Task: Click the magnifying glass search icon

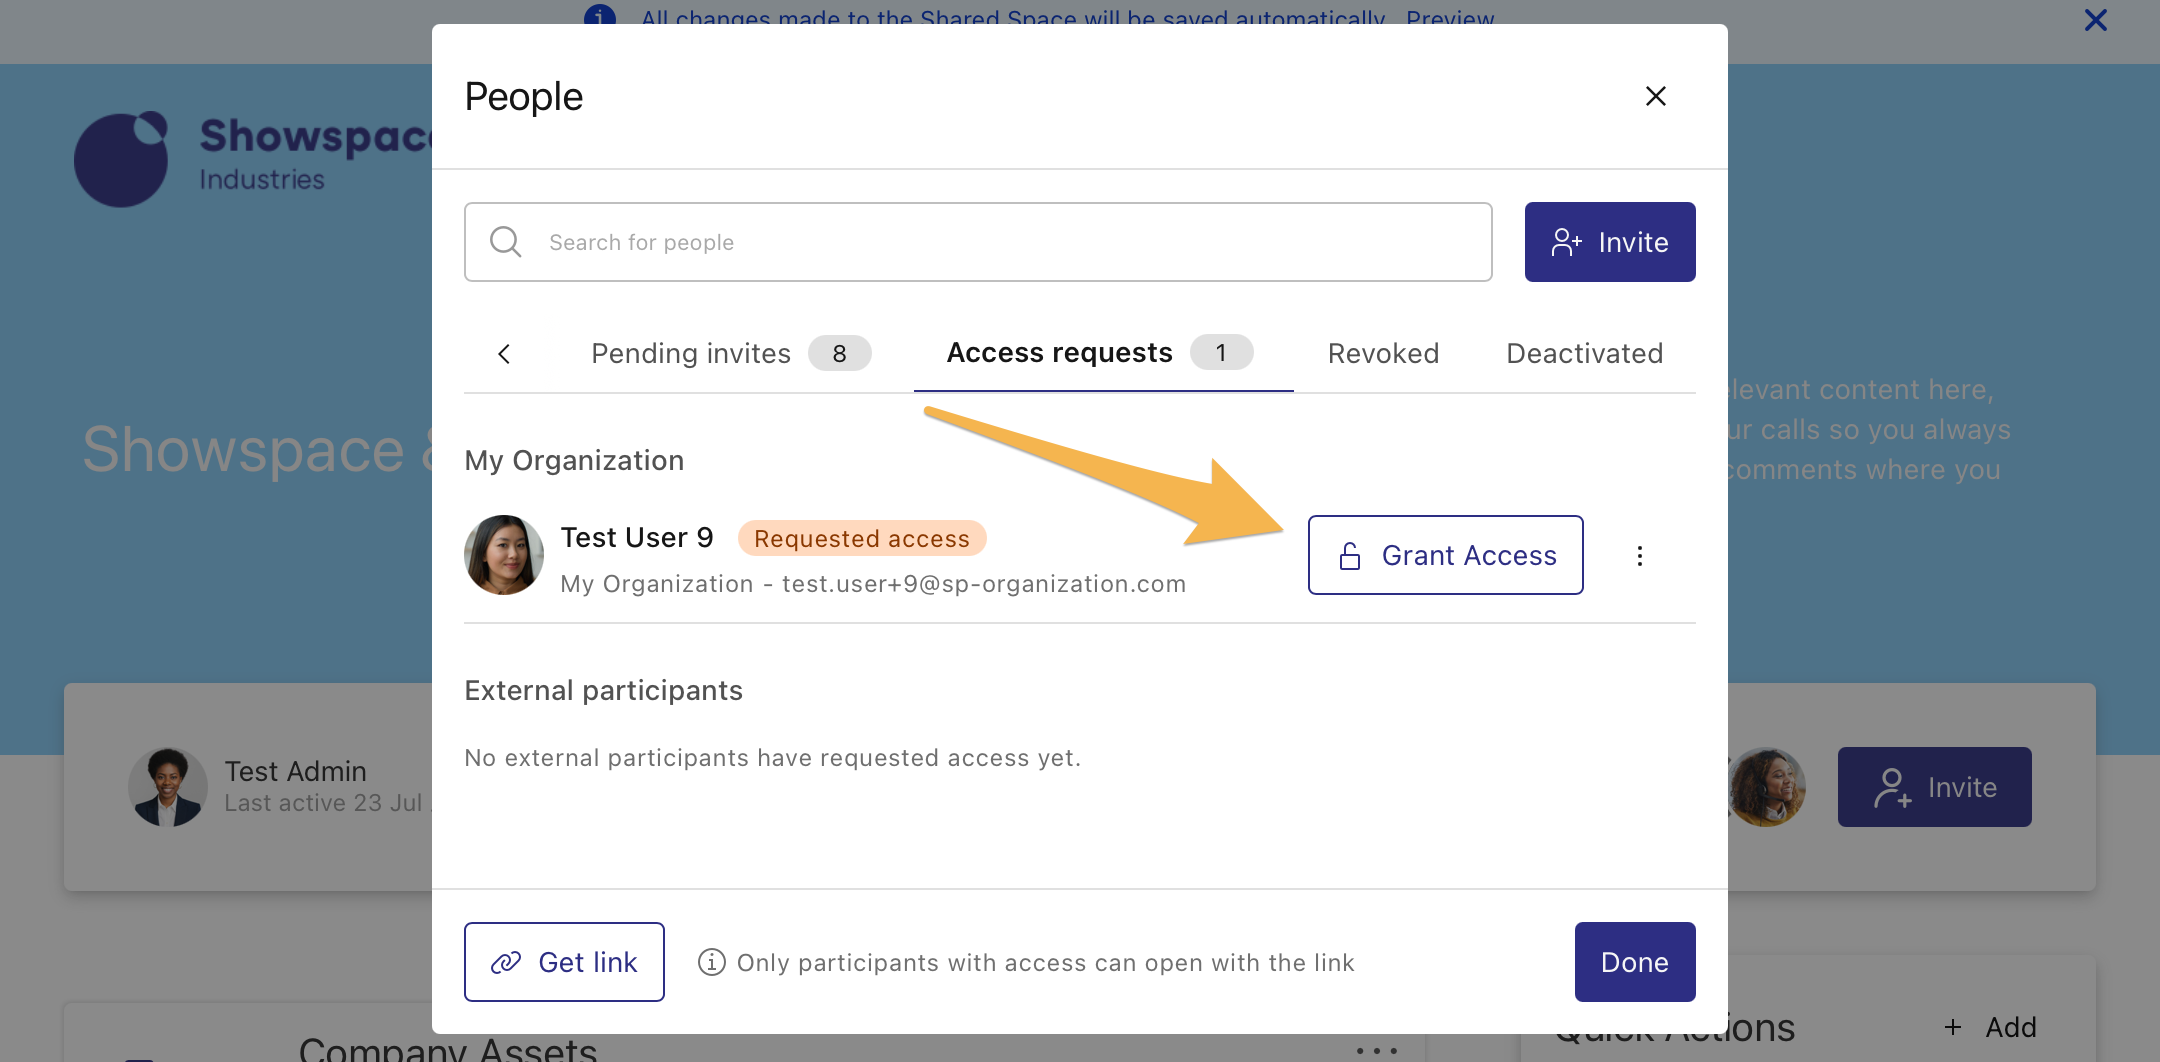Action: [x=506, y=241]
